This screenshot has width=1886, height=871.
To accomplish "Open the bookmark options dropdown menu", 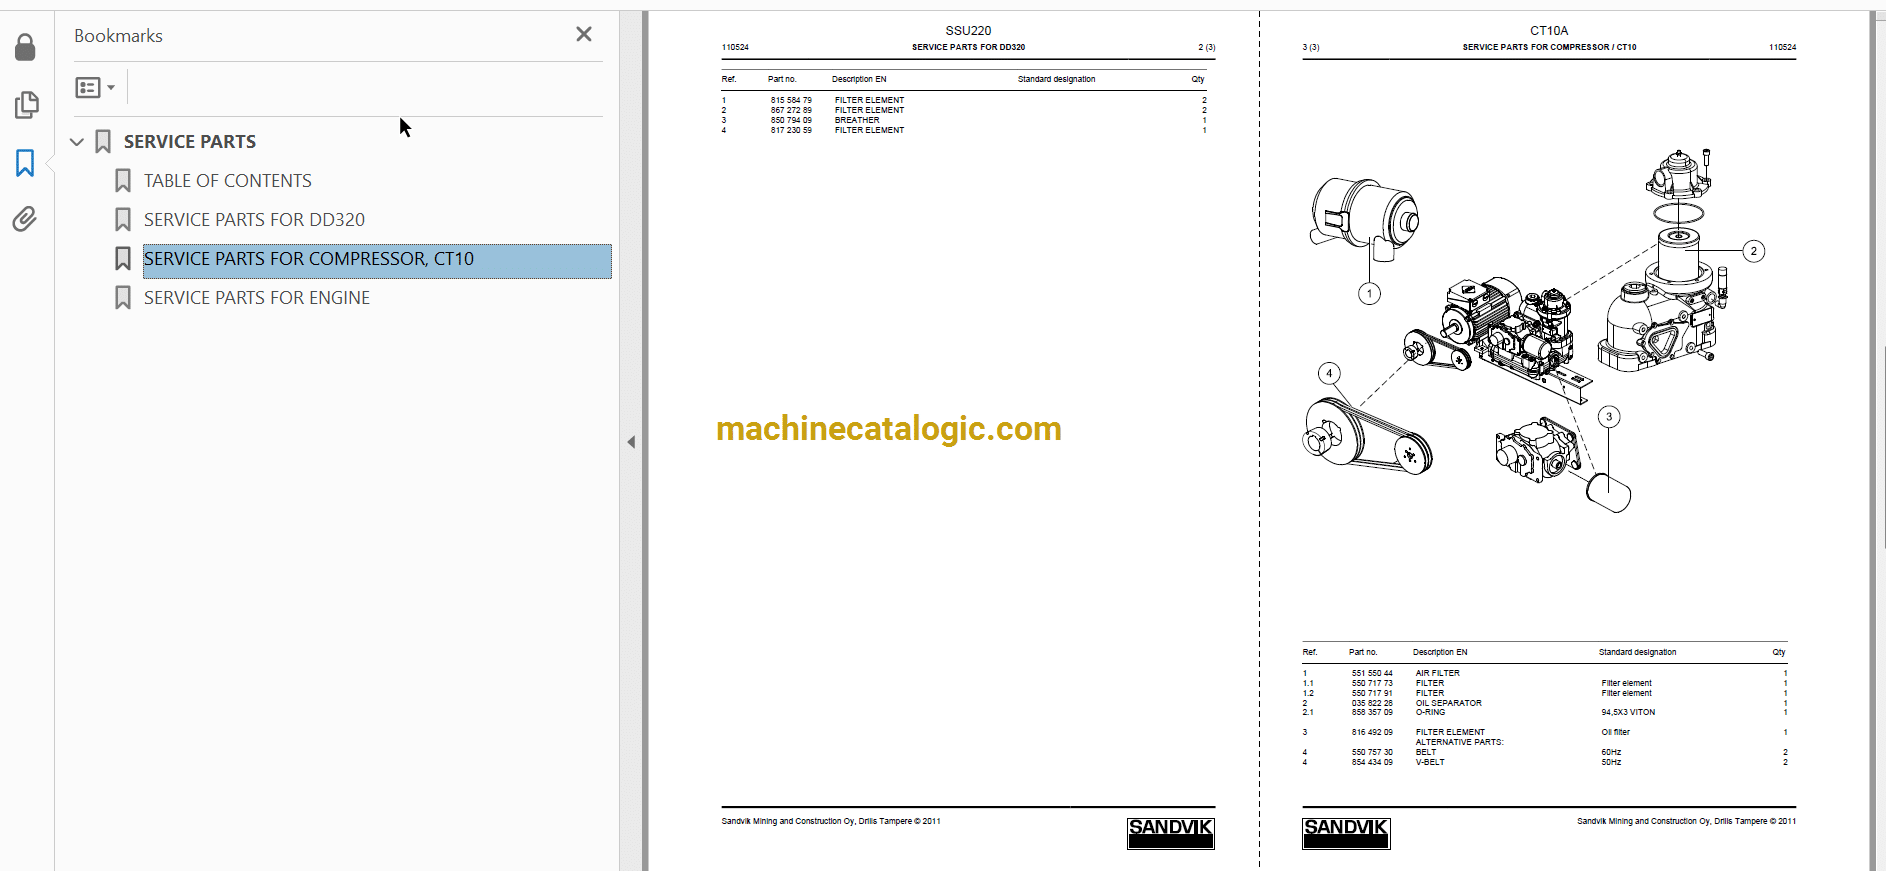I will tap(95, 88).
